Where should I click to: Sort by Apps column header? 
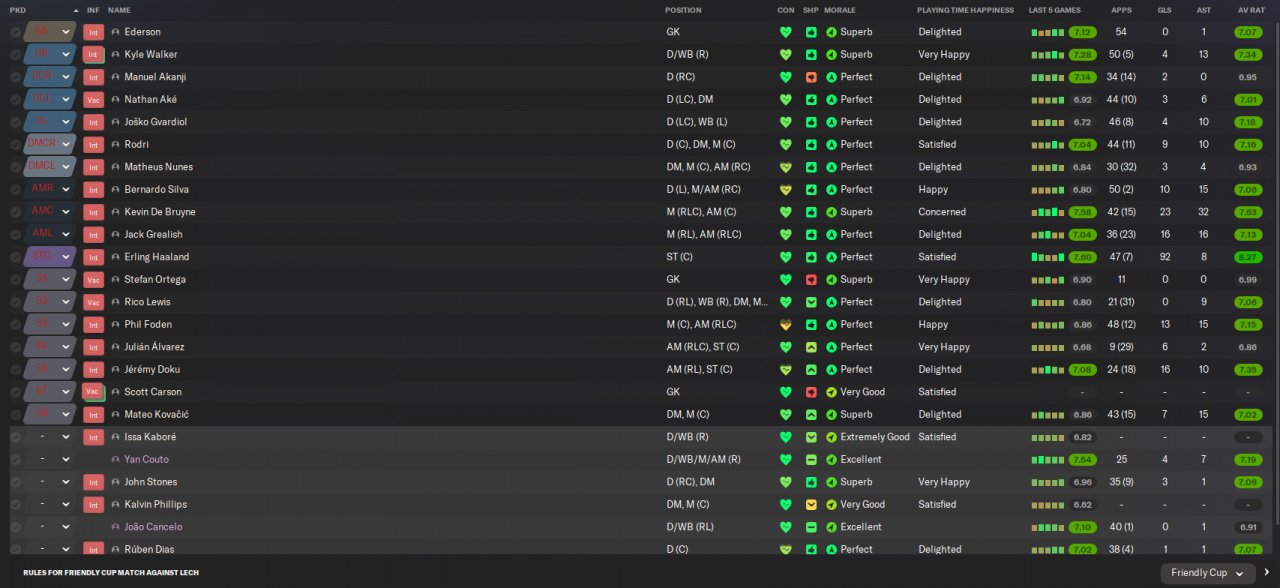pos(1121,10)
